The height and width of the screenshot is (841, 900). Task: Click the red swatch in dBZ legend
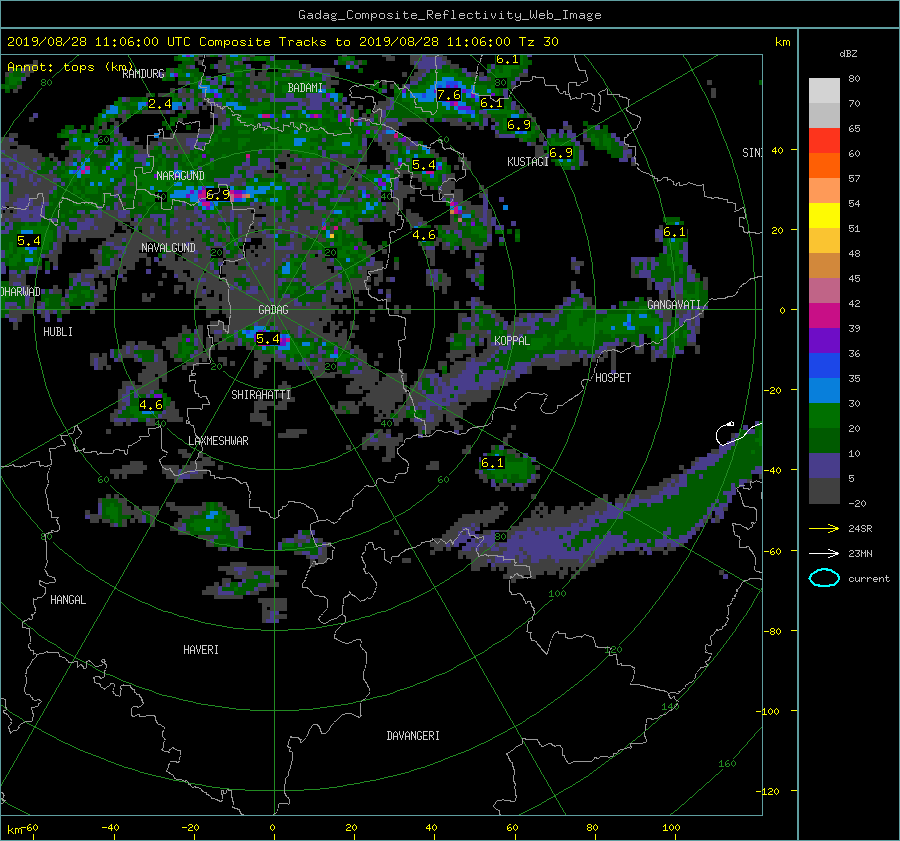824,141
